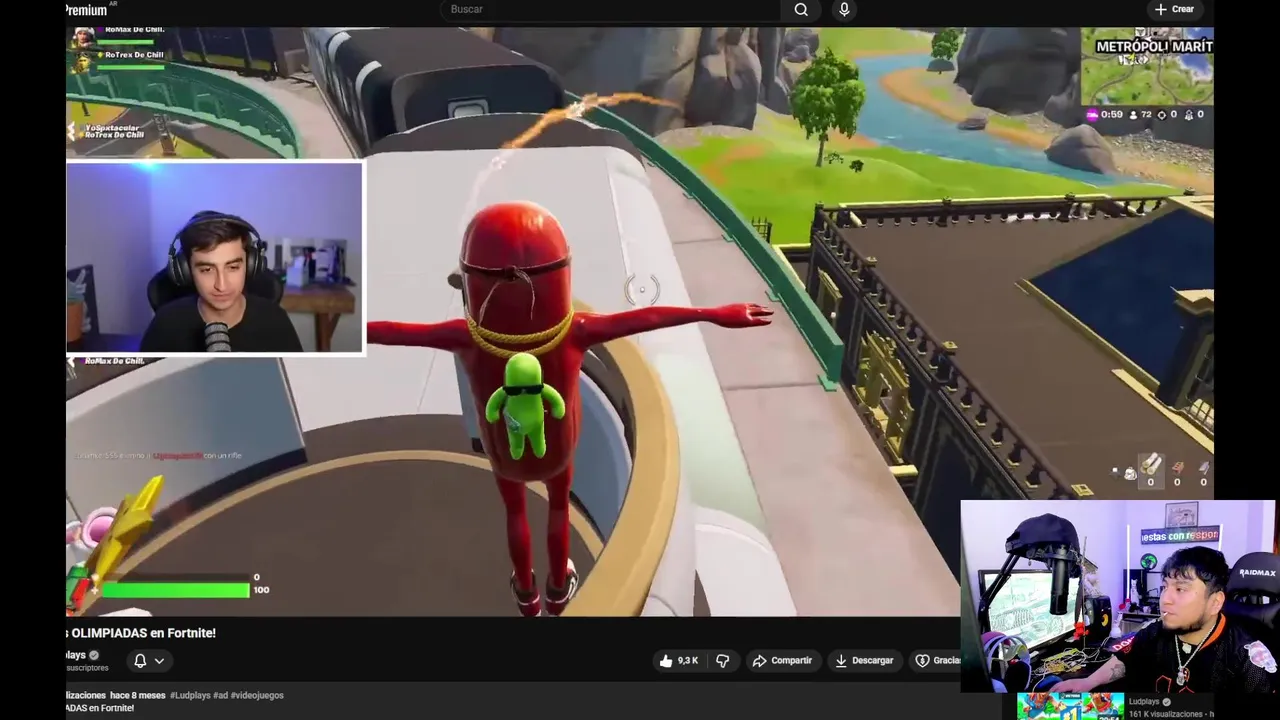Click the Descargar download button
The image size is (1280, 720).
click(864, 660)
